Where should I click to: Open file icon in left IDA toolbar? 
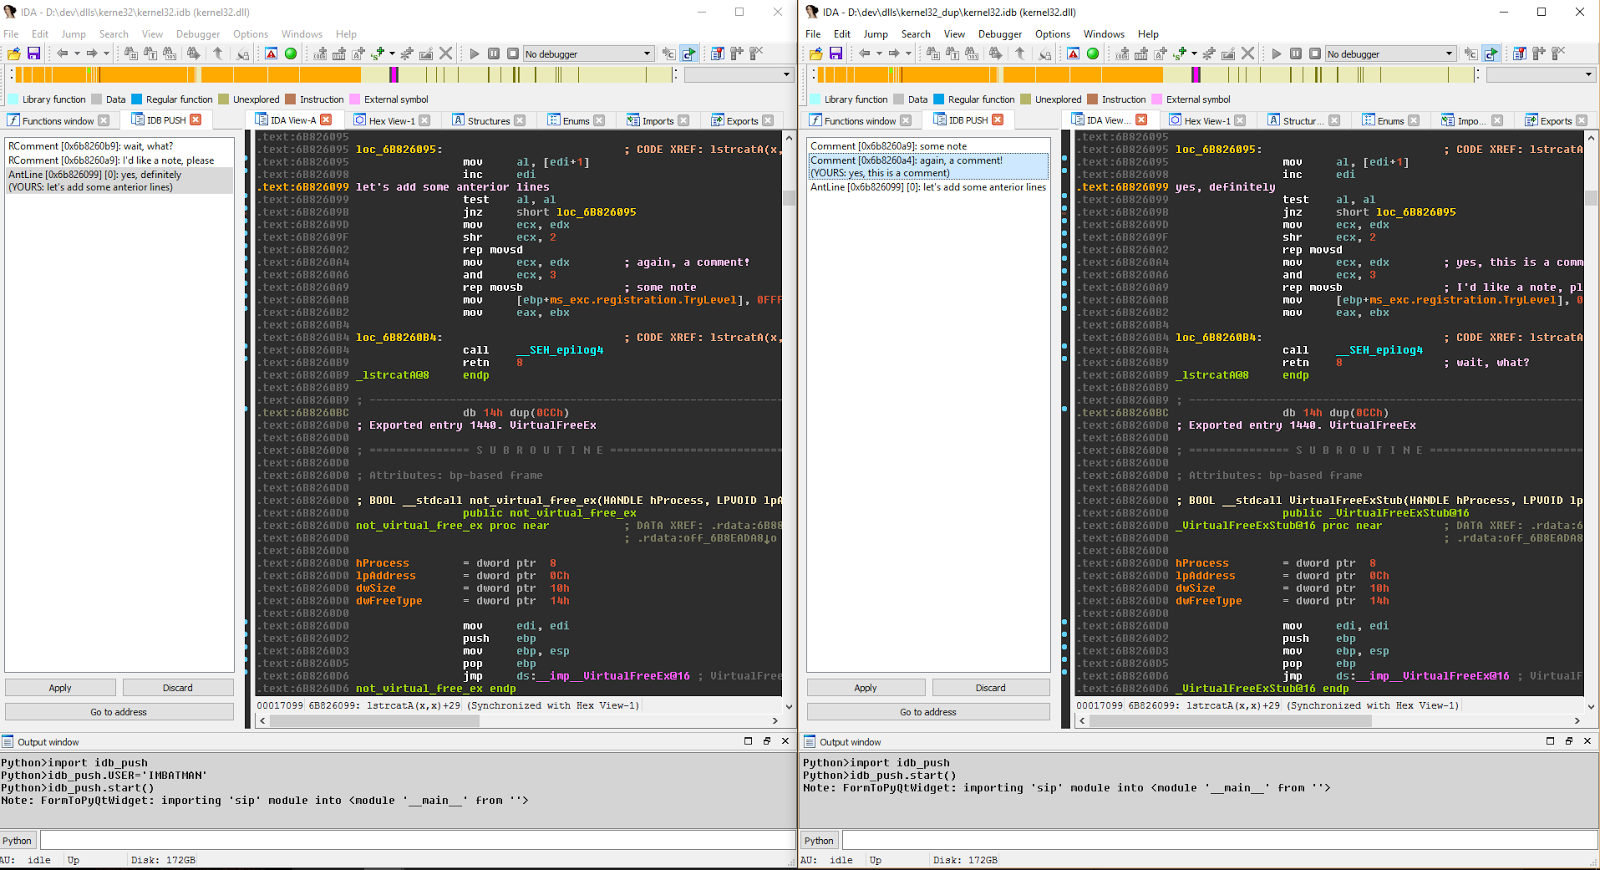[x=14, y=54]
